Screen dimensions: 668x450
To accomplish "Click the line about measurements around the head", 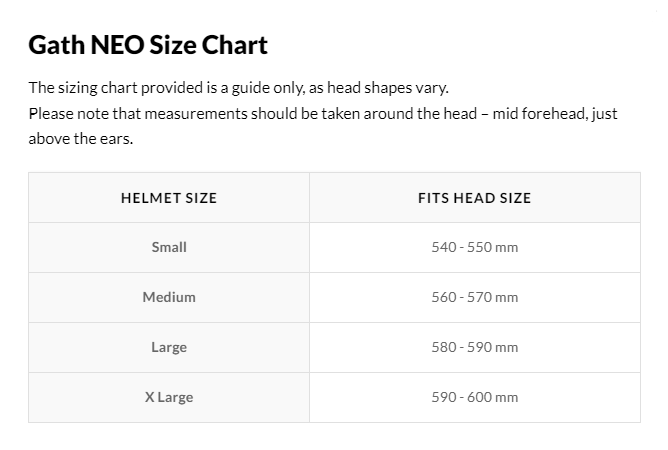I will [x=323, y=114].
